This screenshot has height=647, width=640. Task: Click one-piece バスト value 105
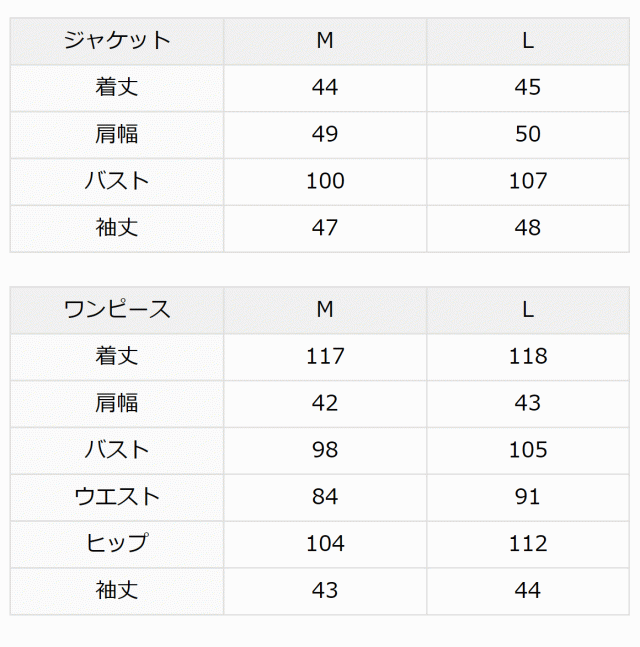point(528,450)
